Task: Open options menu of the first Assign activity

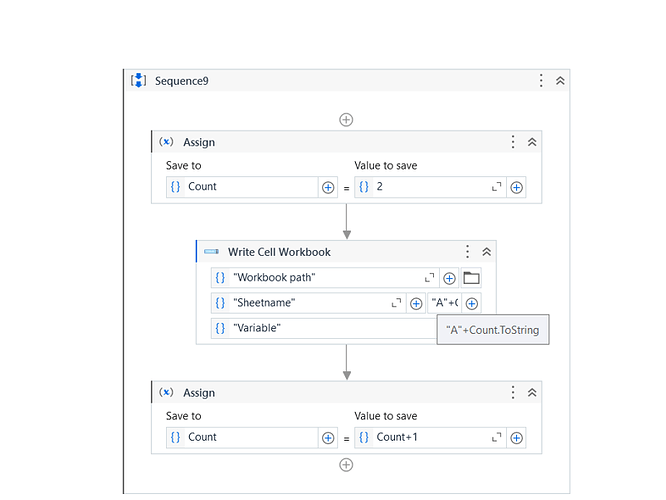Action: point(513,142)
